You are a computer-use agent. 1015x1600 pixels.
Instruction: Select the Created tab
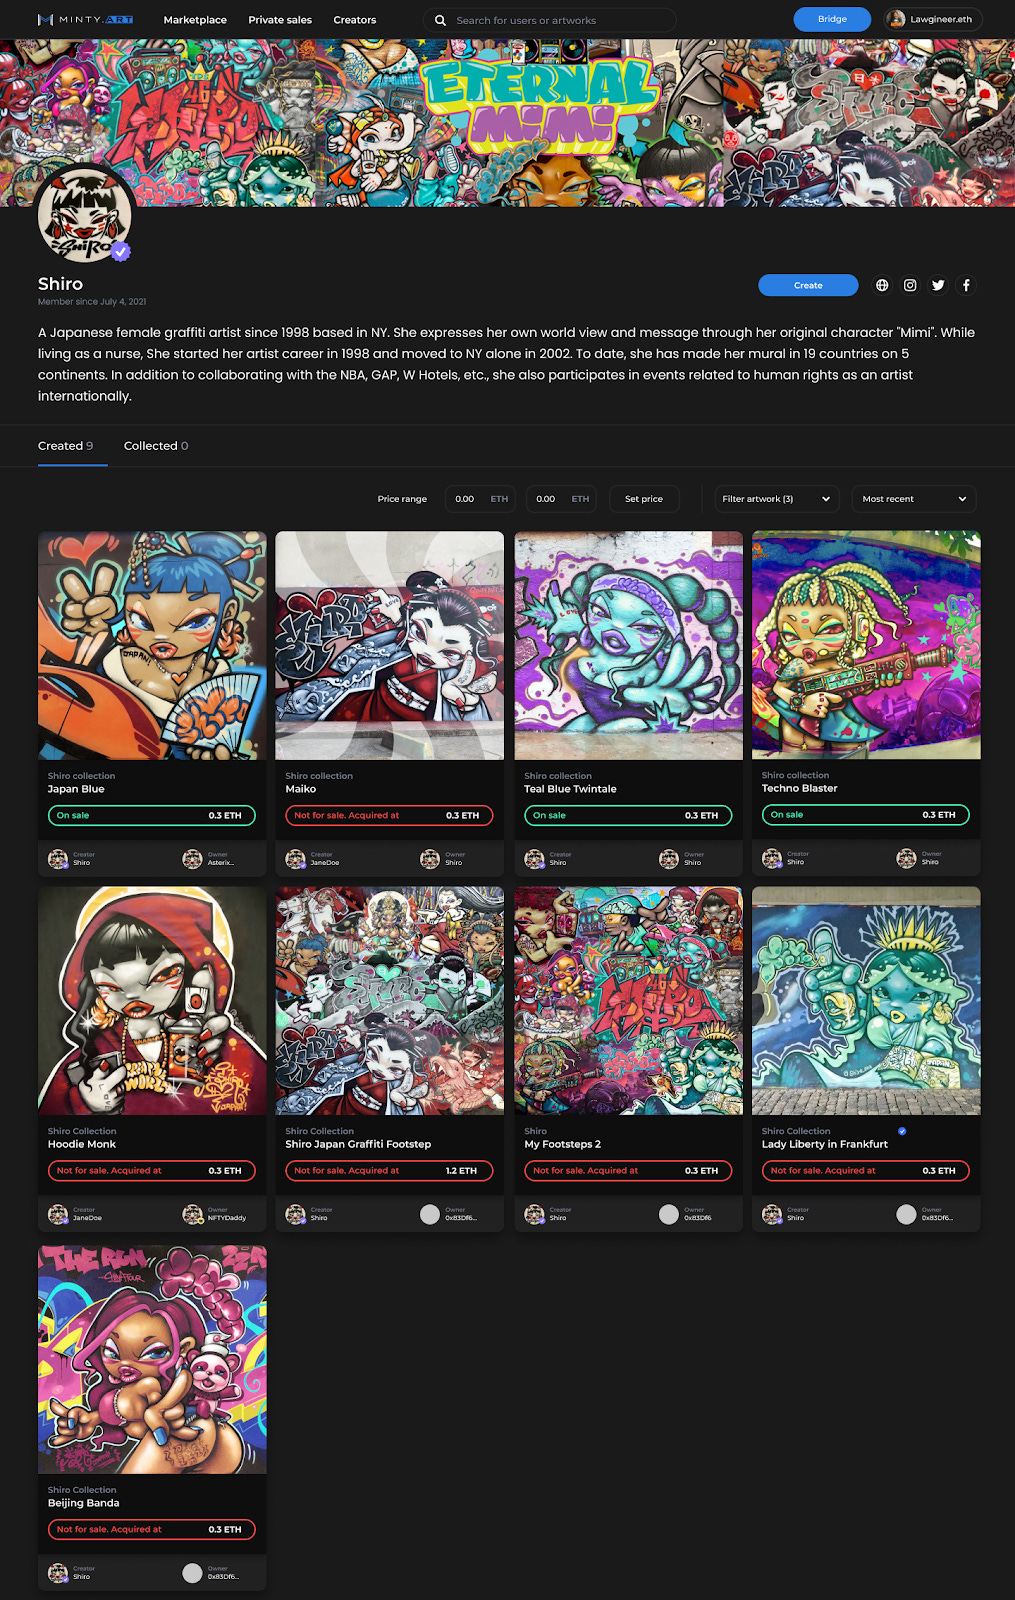click(x=66, y=446)
